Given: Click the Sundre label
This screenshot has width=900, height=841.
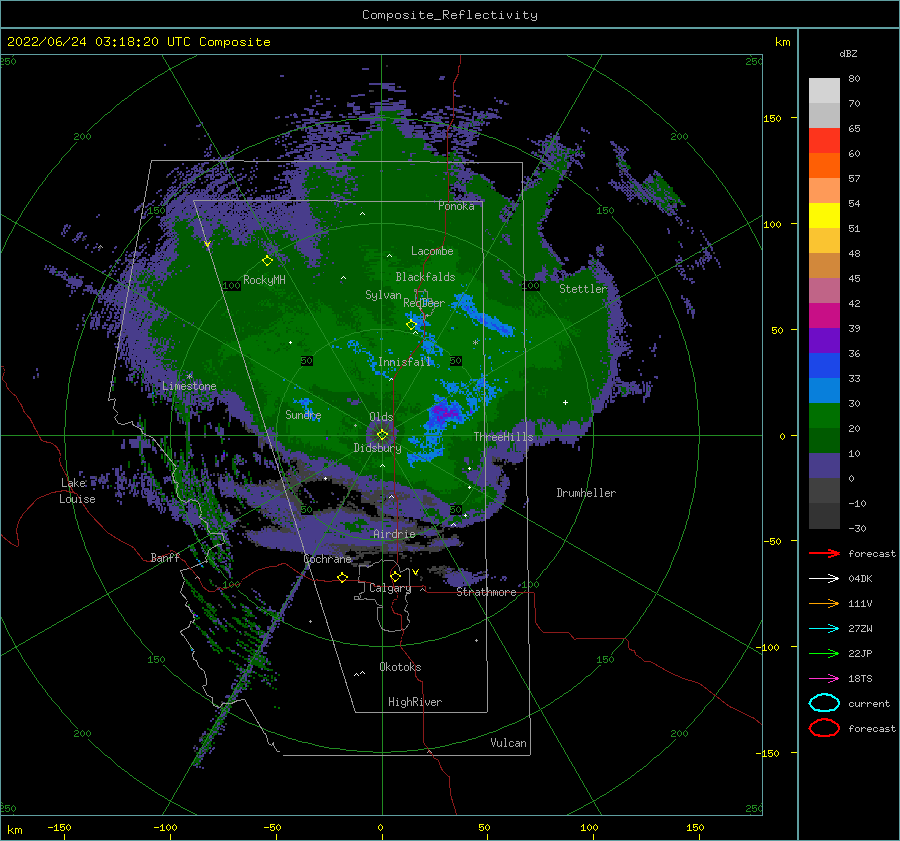Looking at the screenshot, I should click(303, 414).
